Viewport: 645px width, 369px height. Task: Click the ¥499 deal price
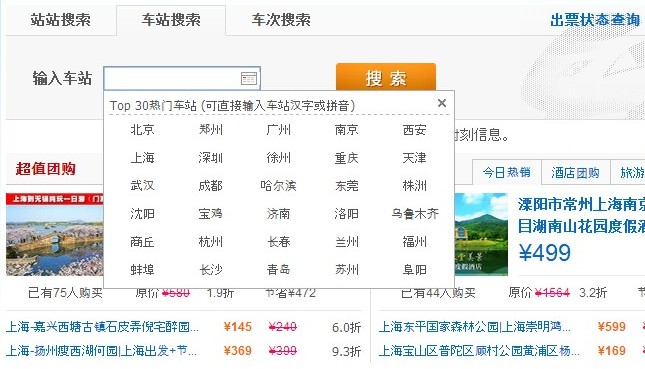(x=545, y=253)
